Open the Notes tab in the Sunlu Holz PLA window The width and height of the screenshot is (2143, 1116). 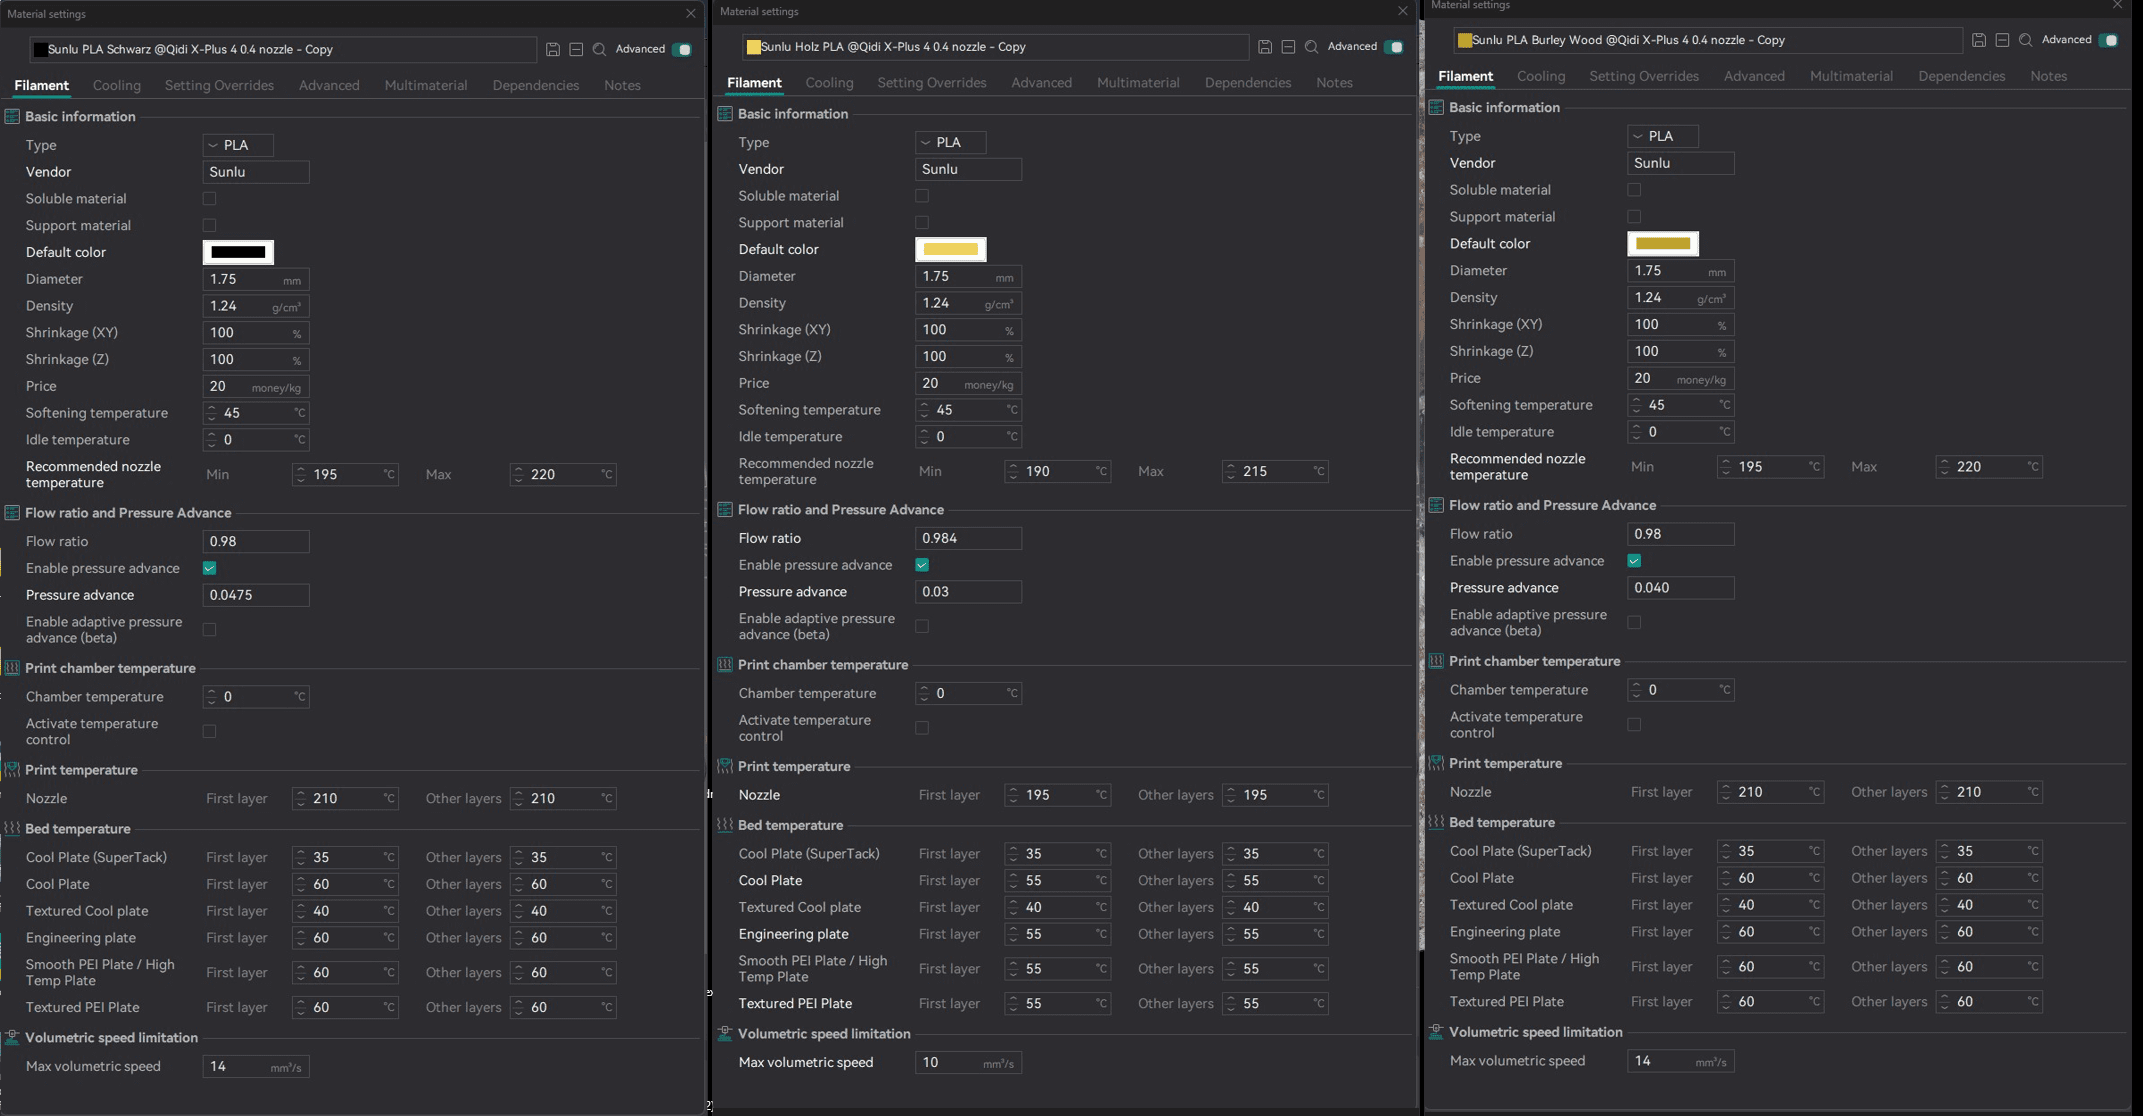pyautogui.click(x=1334, y=83)
